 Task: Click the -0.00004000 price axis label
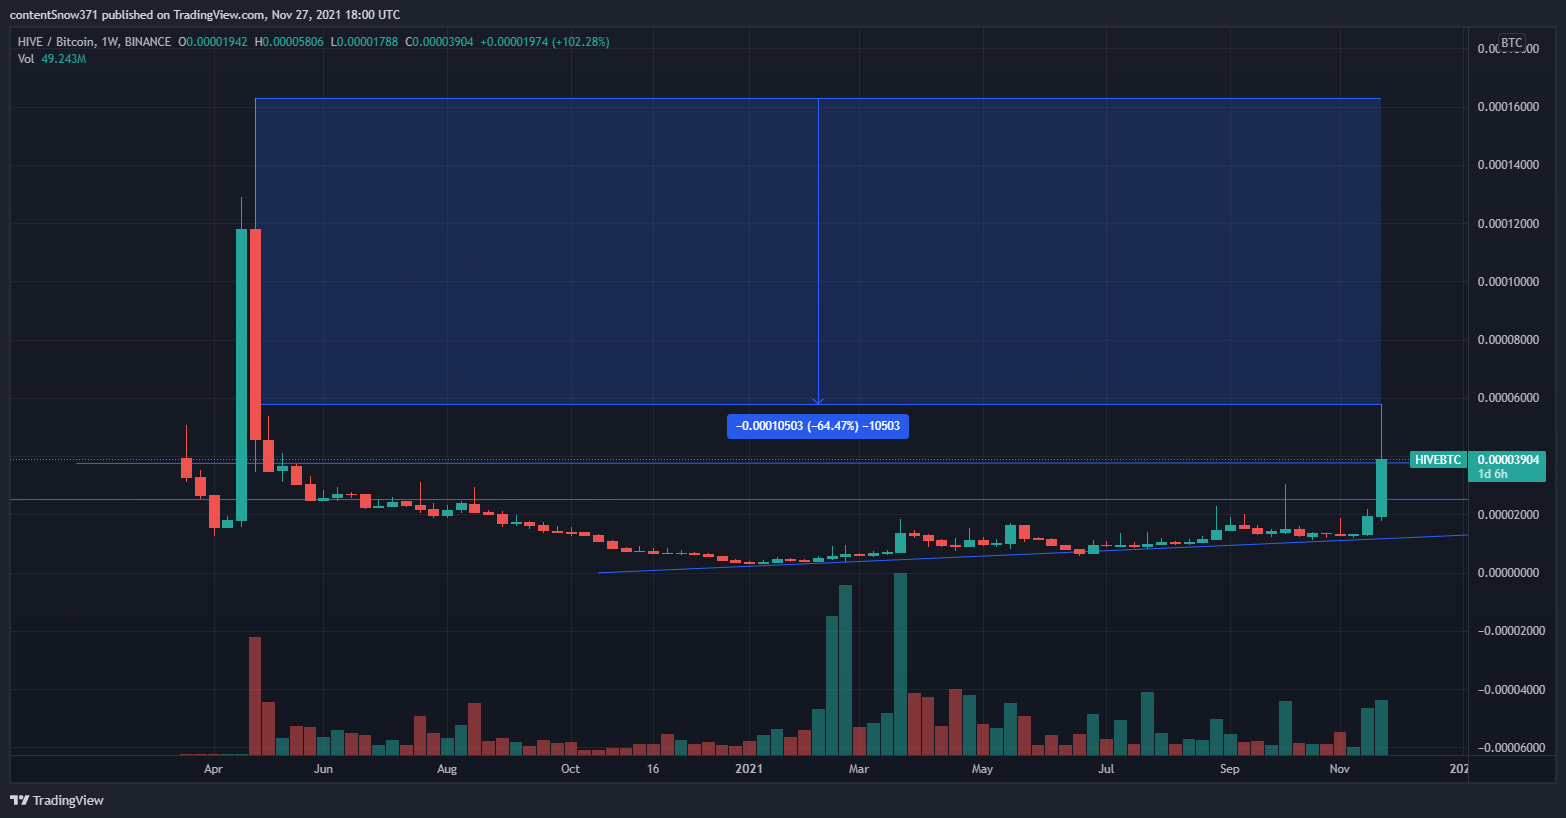(1511, 690)
